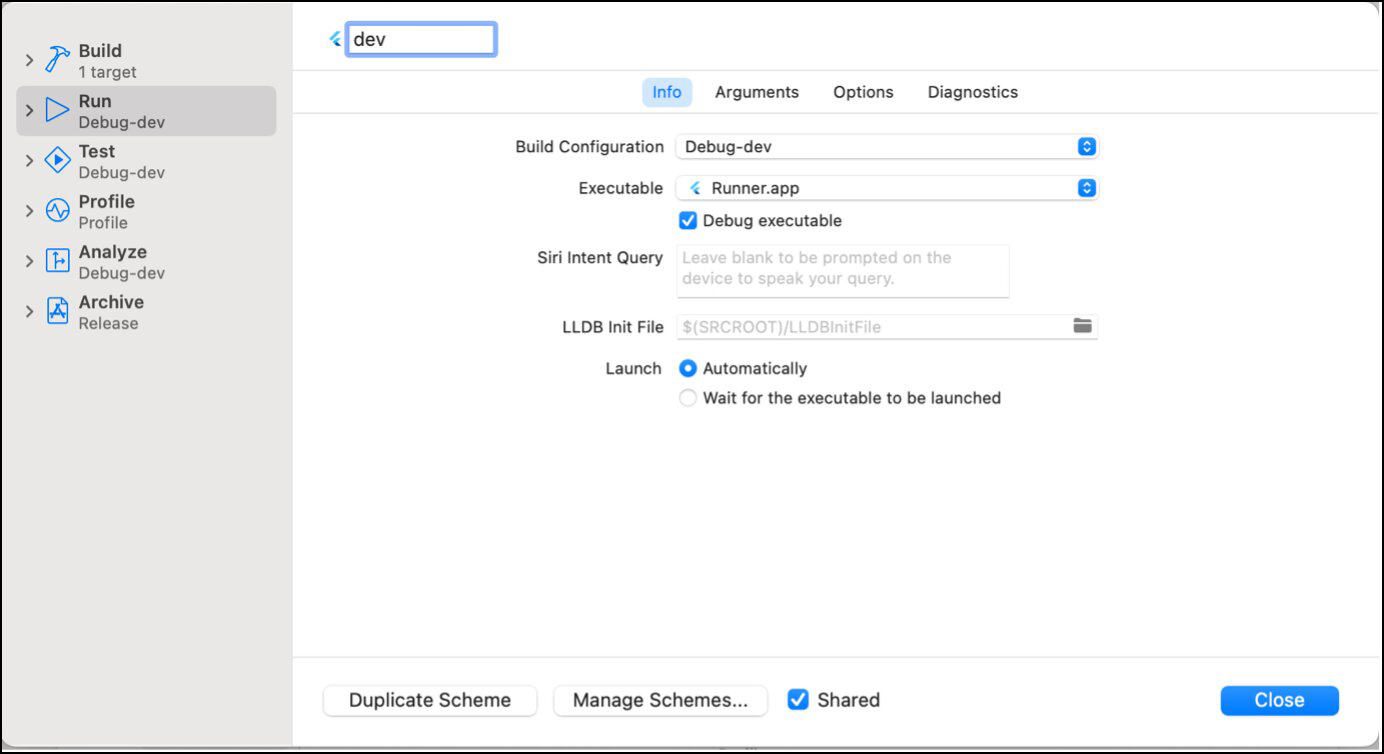Select the Archive icon in sidebar
1384x754 pixels.
click(x=58, y=311)
